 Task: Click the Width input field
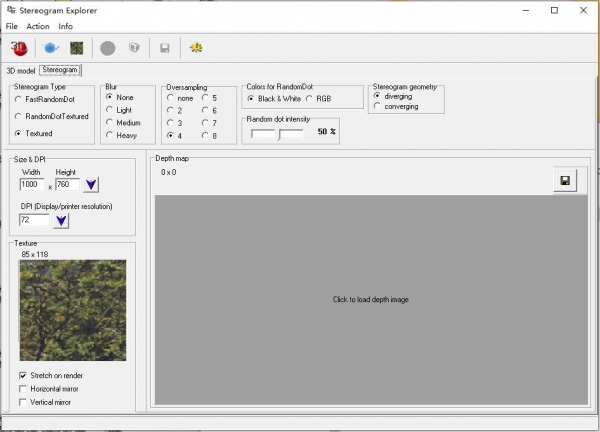point(33,185)
